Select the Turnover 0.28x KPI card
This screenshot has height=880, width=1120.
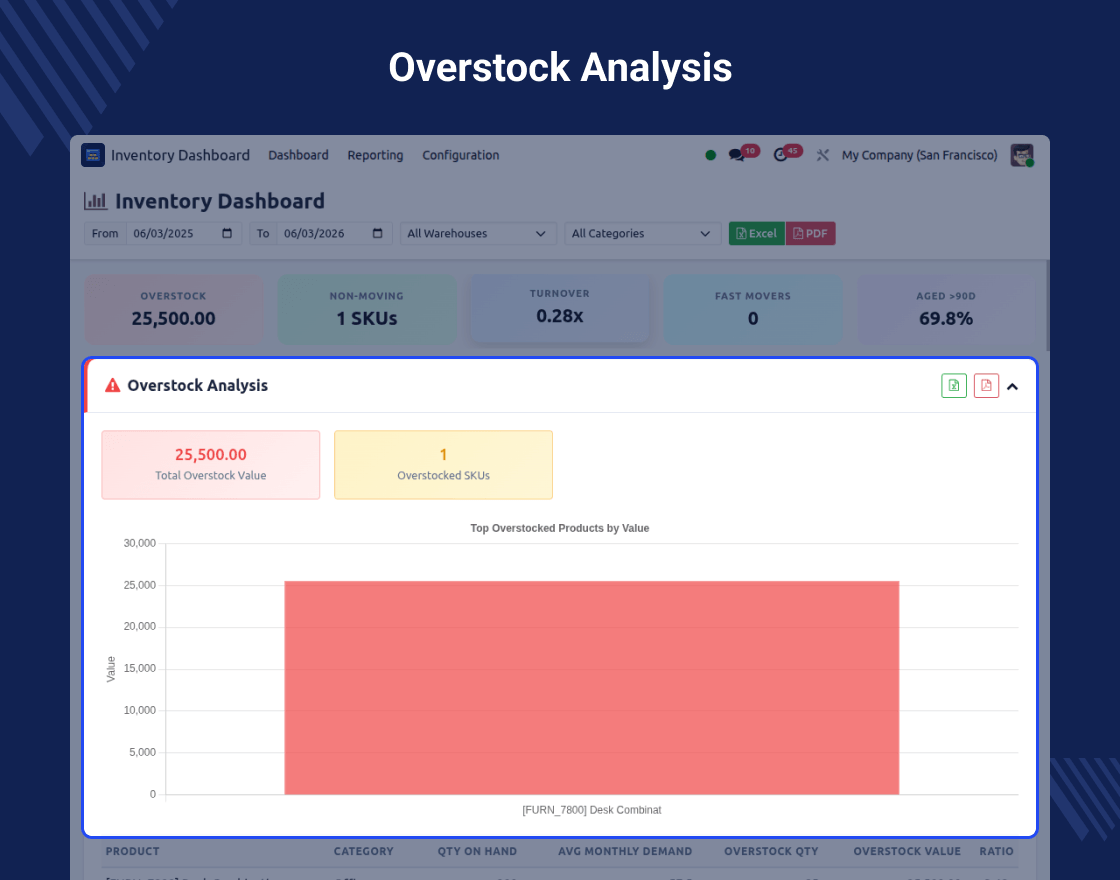coord(560,307)
